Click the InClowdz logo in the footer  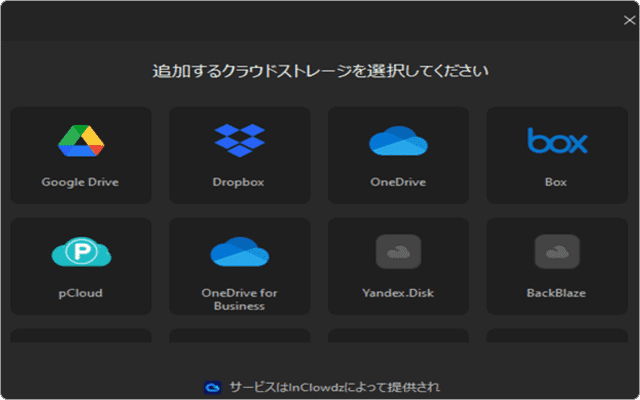pos(213,387)
